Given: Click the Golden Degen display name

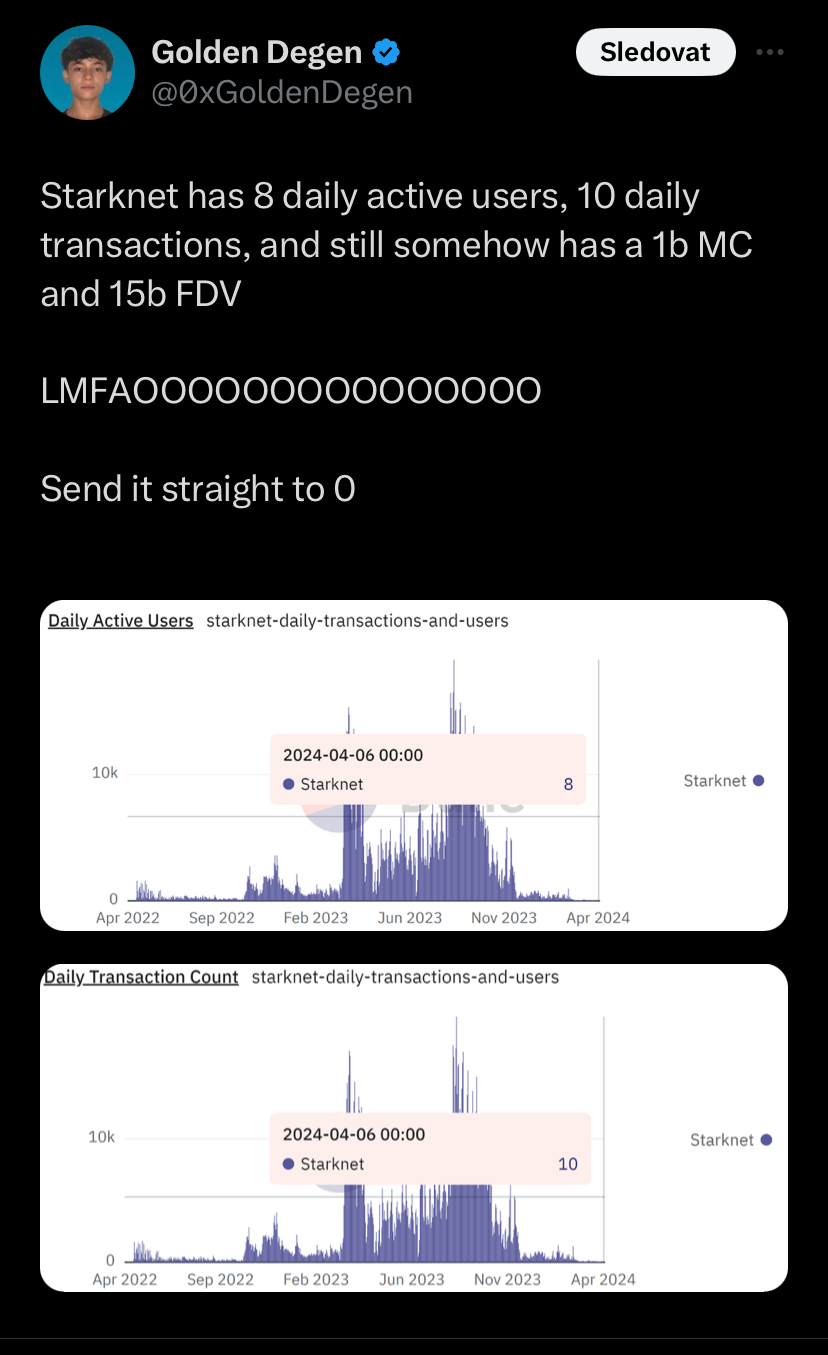Looking at the screenshot, I should [258, 51].
